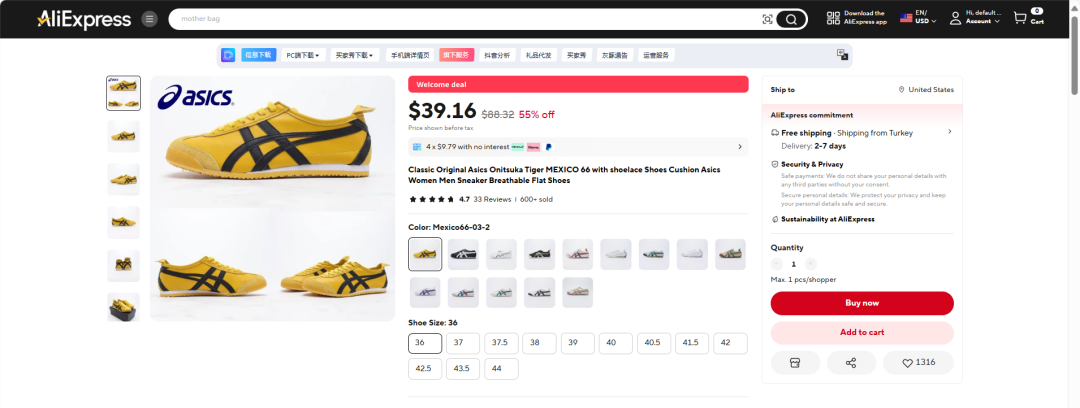This screenshot has width=1080, height=408.
Task: Click the shopping cart icon
Action: [1020, 18]
